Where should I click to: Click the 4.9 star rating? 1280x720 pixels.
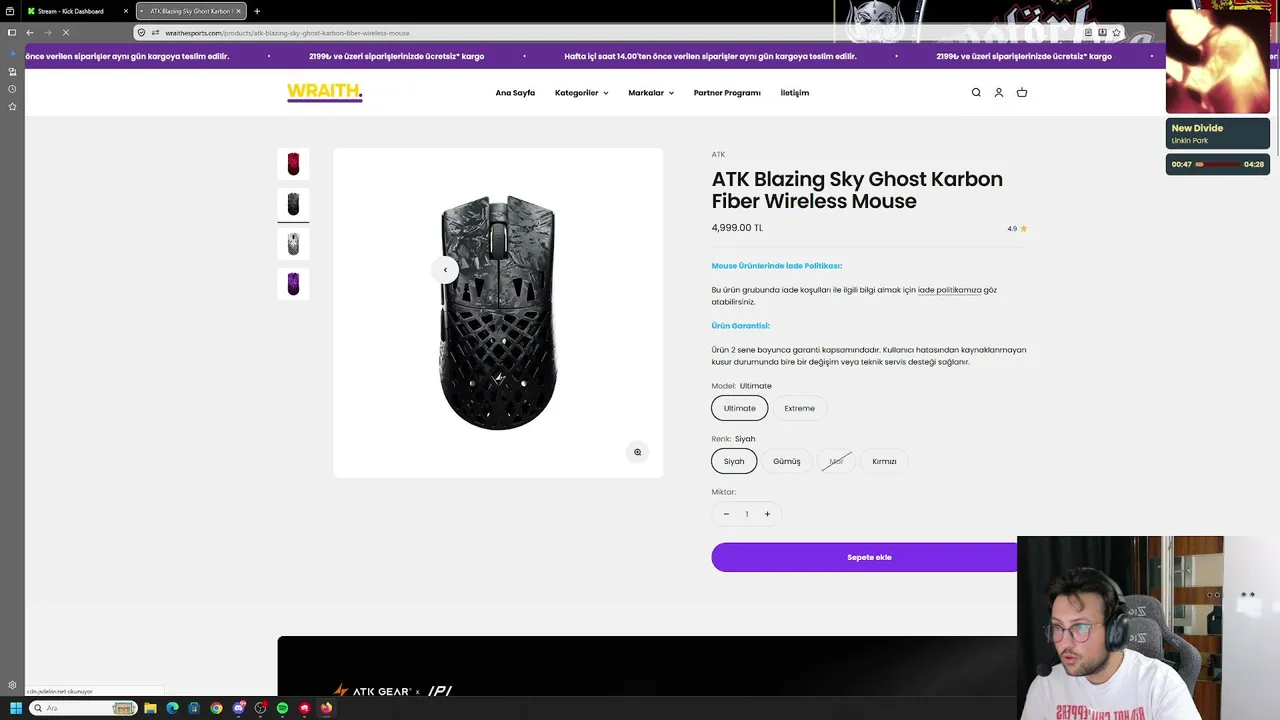coord(1017,229)
